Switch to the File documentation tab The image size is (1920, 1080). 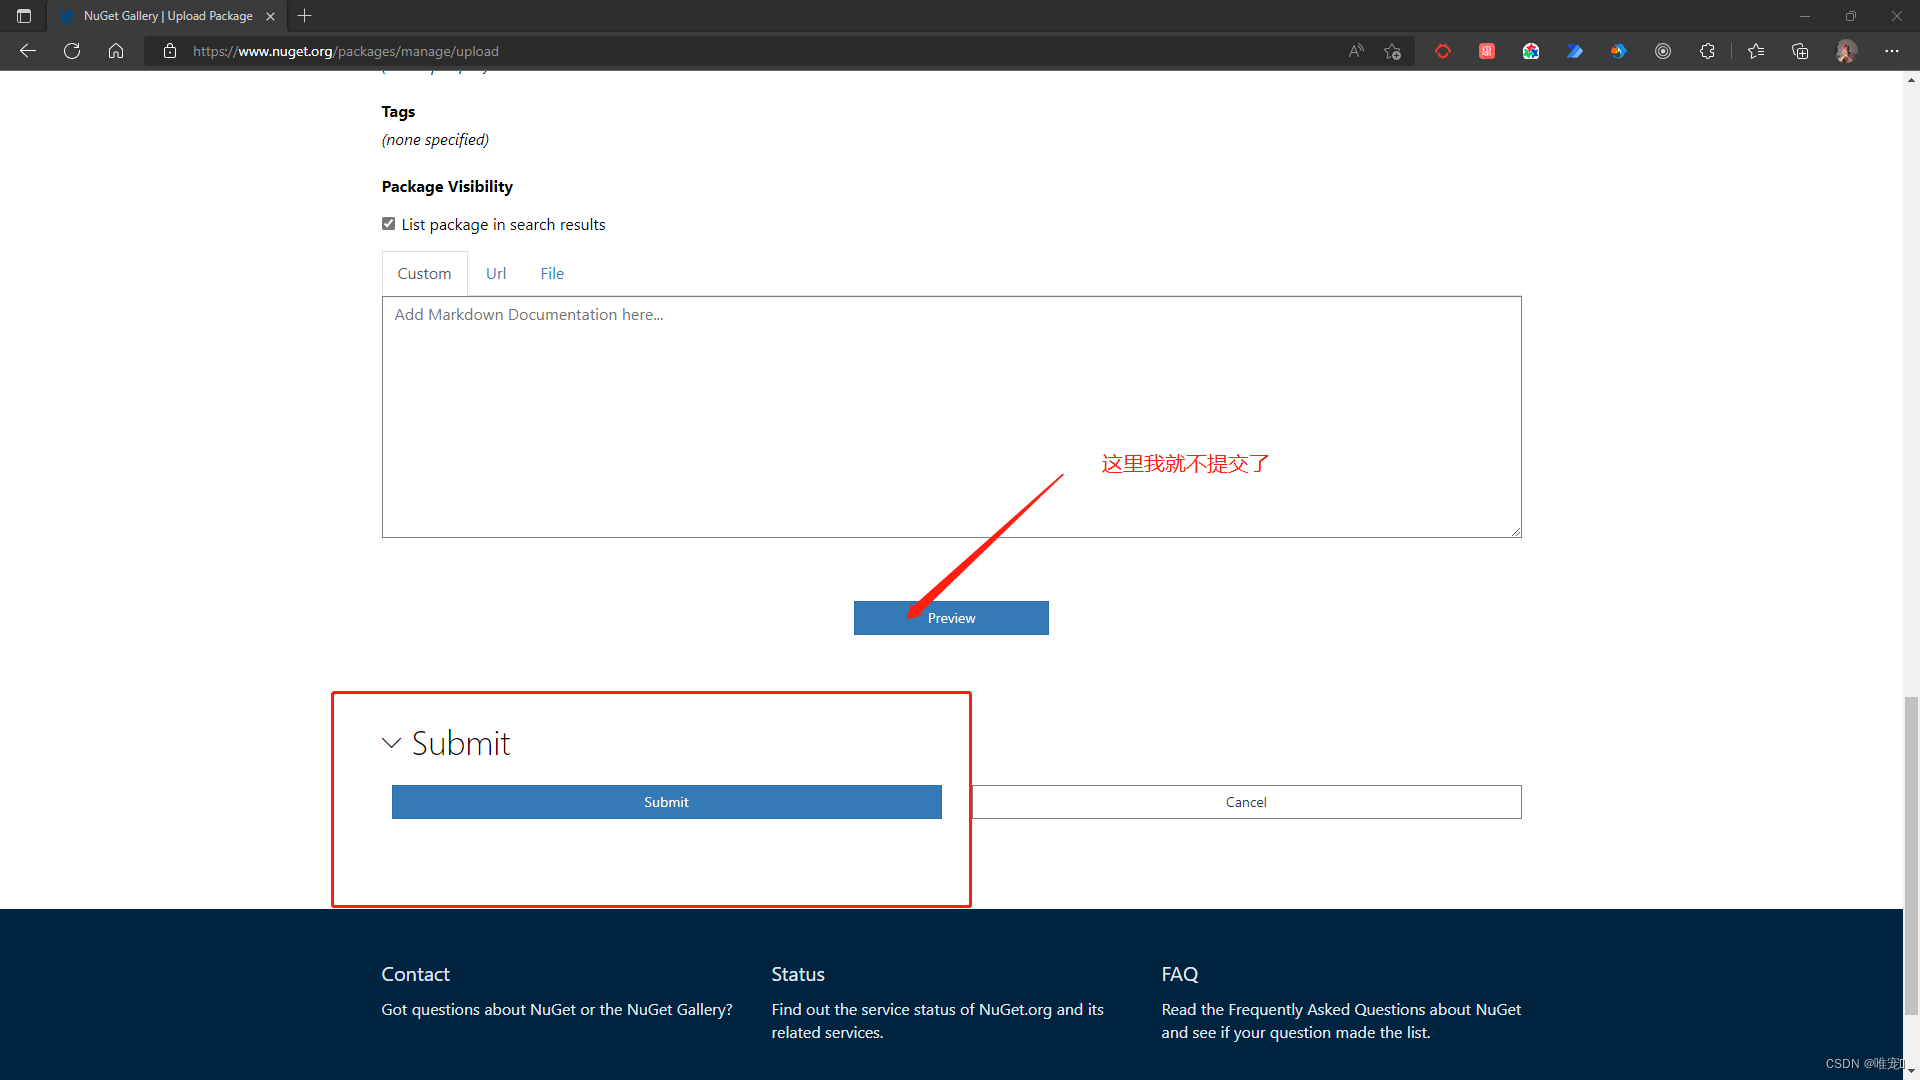pyautogui.click(x=552, y=274)
